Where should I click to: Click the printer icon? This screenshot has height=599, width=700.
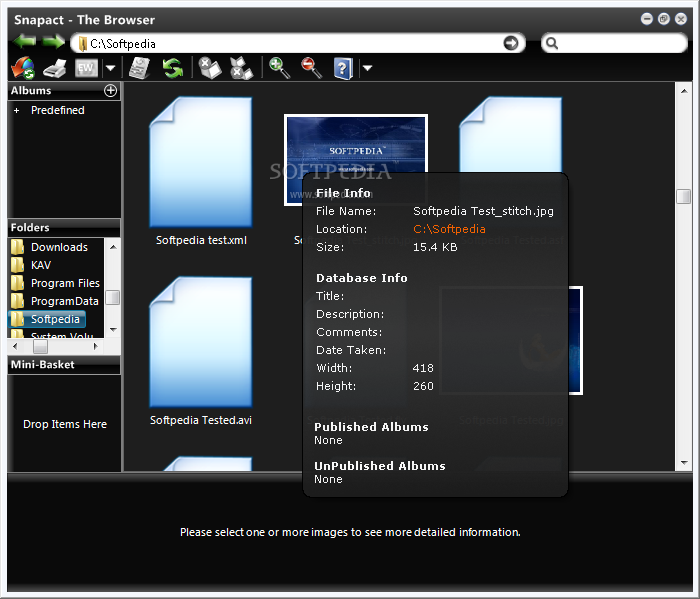[54, 69]
